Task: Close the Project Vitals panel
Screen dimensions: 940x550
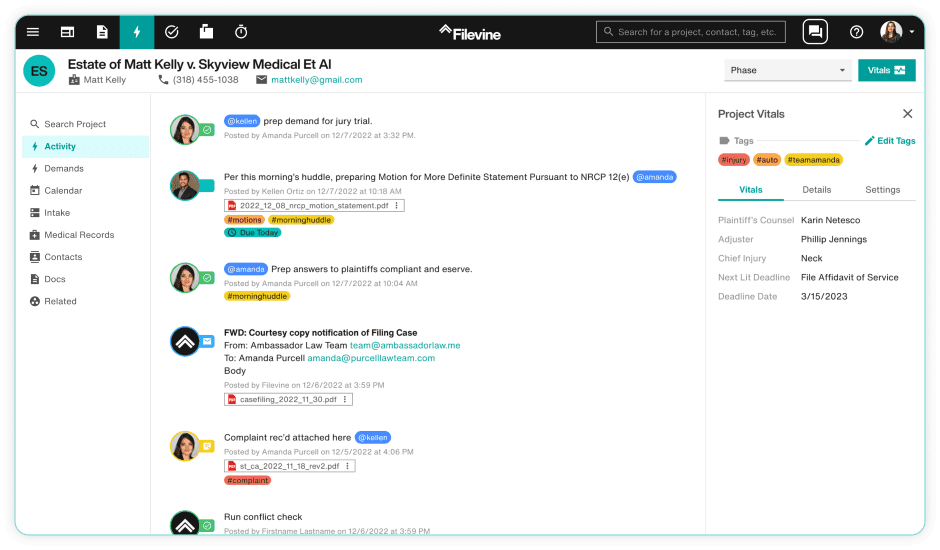Action: click(908, 114)
